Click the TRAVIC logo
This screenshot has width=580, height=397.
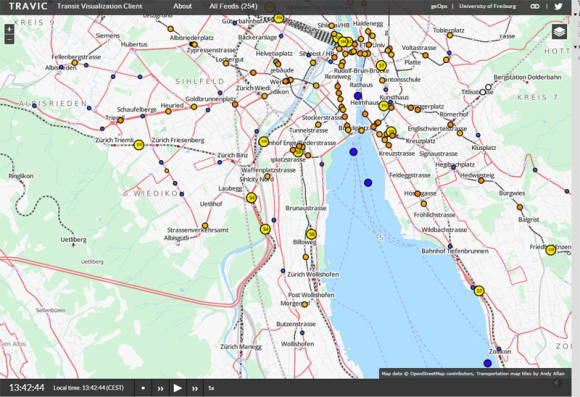[x=28, y=6]
